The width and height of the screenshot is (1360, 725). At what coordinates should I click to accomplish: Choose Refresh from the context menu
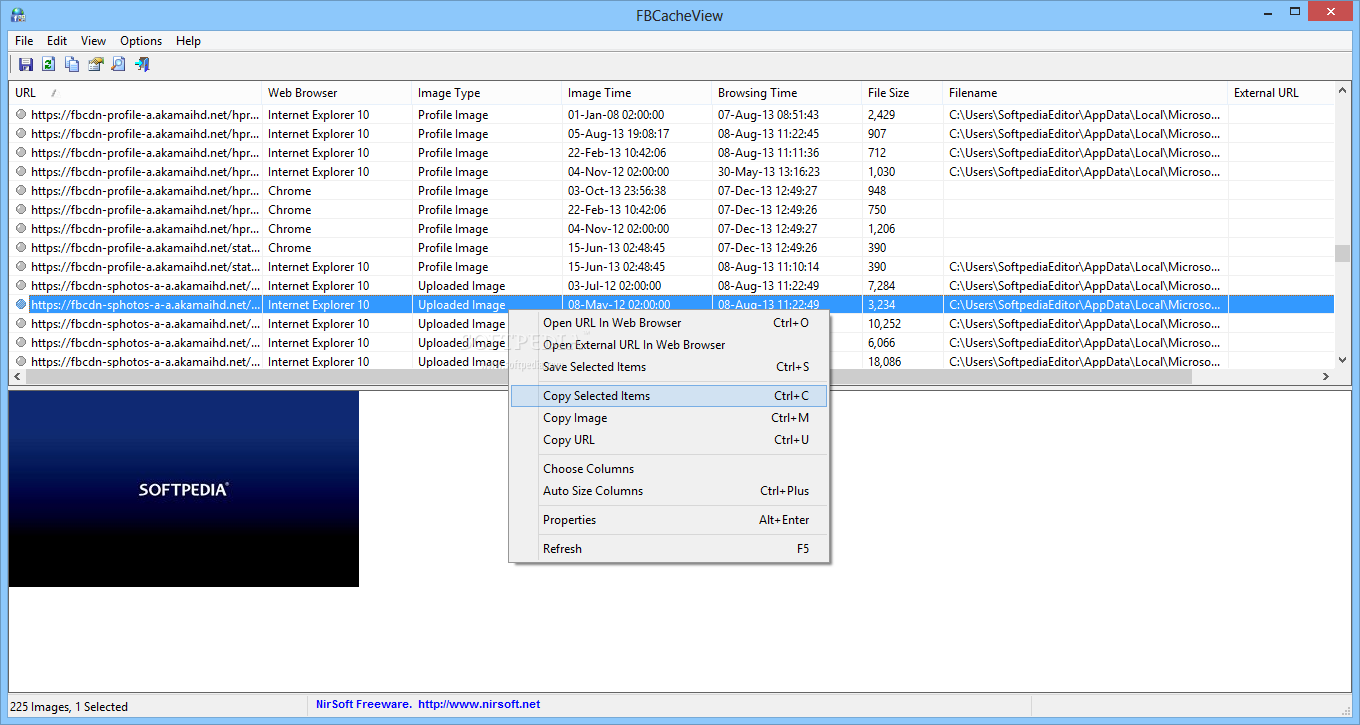click(669, 549)
